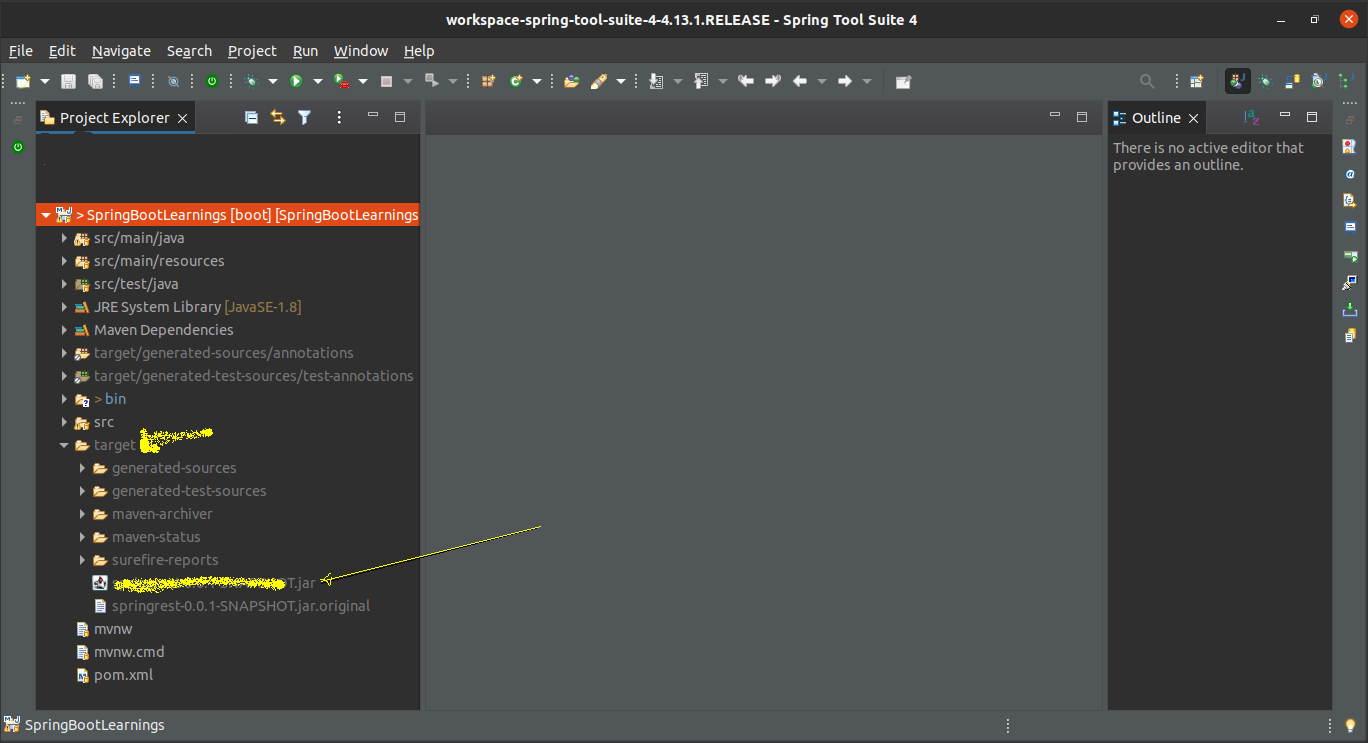Viewport: 1368px width, 743px height.
Task: Click Collapse All in Project Explorer
Action: pos(251,118)
